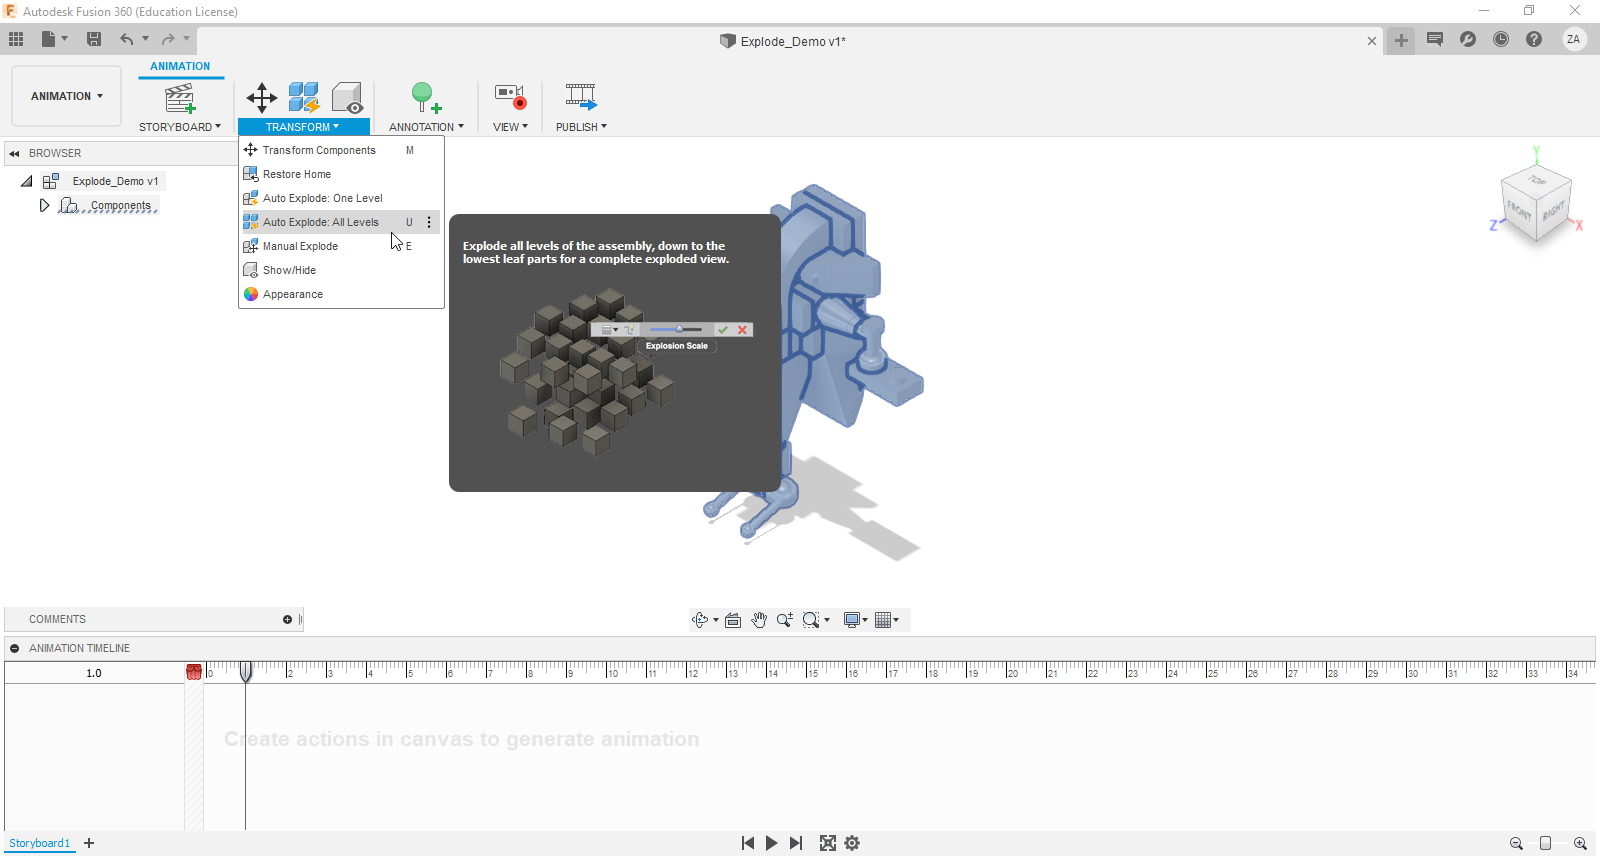This screenshot has height=857, width=1600.
Task: Collapse the Explode_Demo v1 tree node
Action: pyautogui.click(x=27, y=181)
